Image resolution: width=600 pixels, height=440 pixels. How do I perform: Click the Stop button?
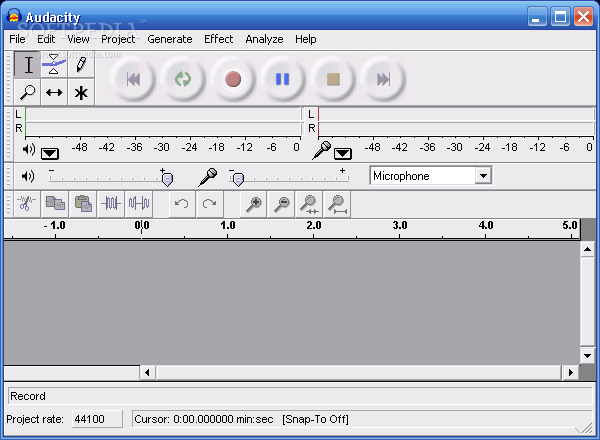pos(333,79)
